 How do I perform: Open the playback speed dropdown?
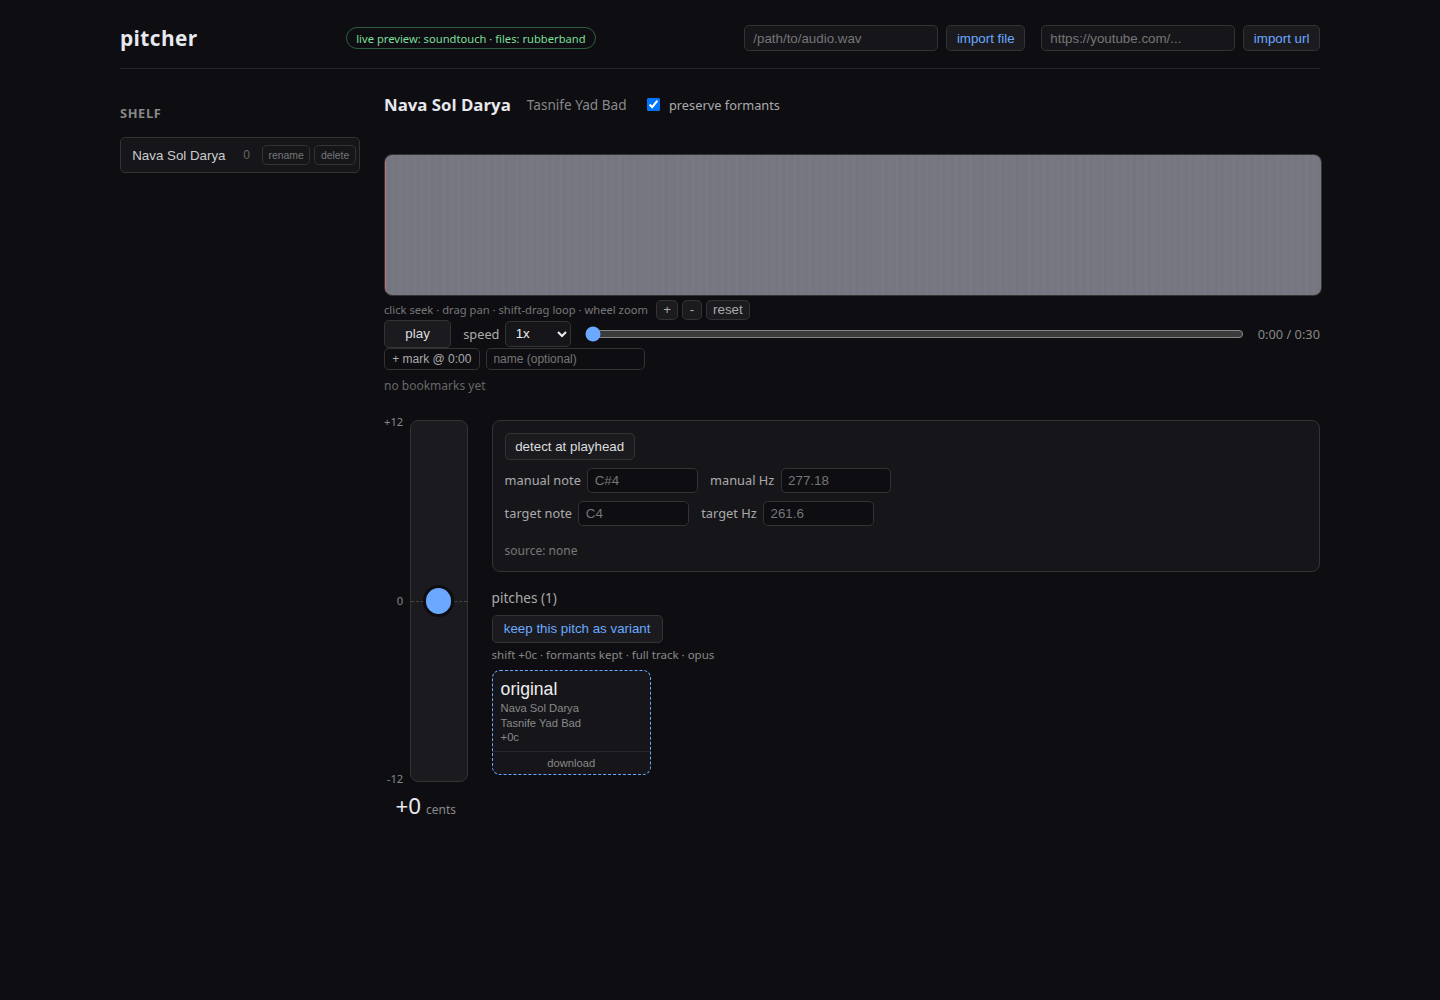click(x=539, y=334)
